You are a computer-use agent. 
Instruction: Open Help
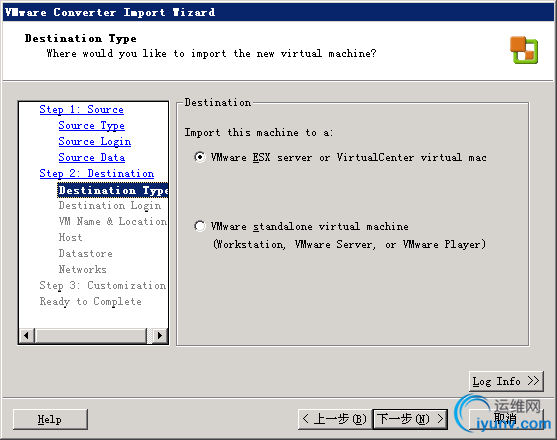coord(50,419)
